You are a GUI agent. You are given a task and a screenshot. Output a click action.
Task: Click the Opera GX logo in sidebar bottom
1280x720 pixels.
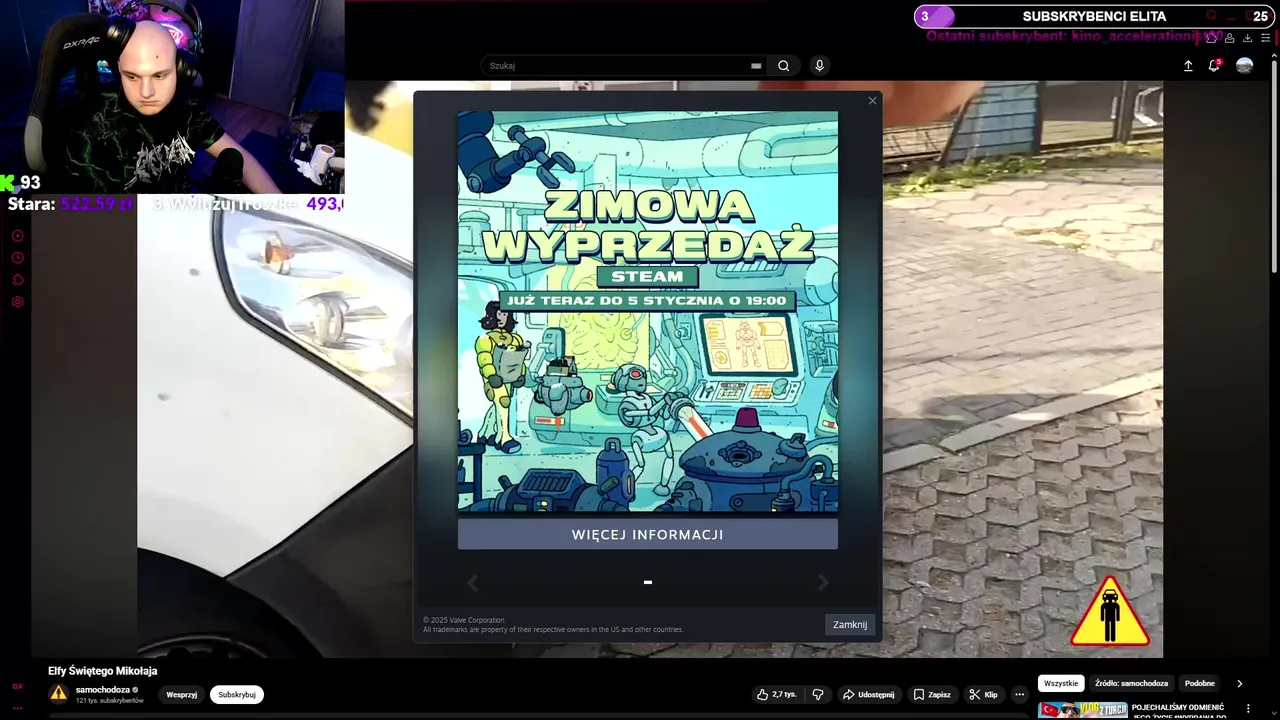click(x=17, y=686)
